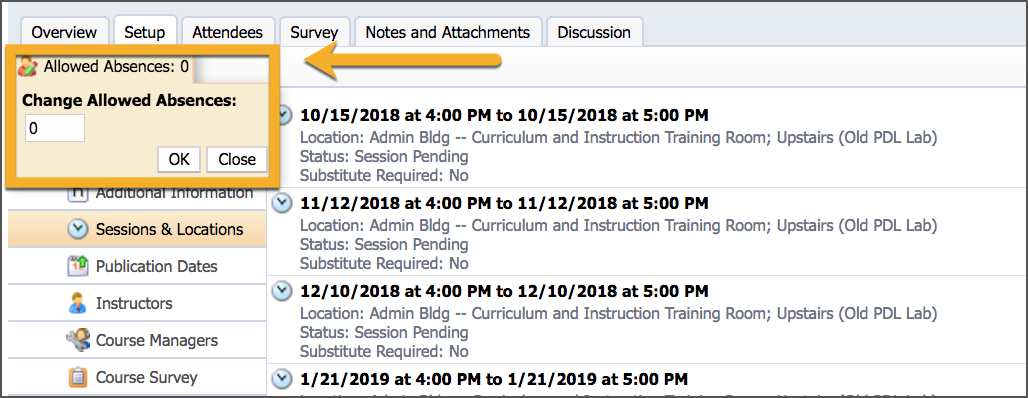The width and height of the screenshot is (1028, 398).
Task: Open the 12/10/2018 session title link
Action: click(504, 290)
